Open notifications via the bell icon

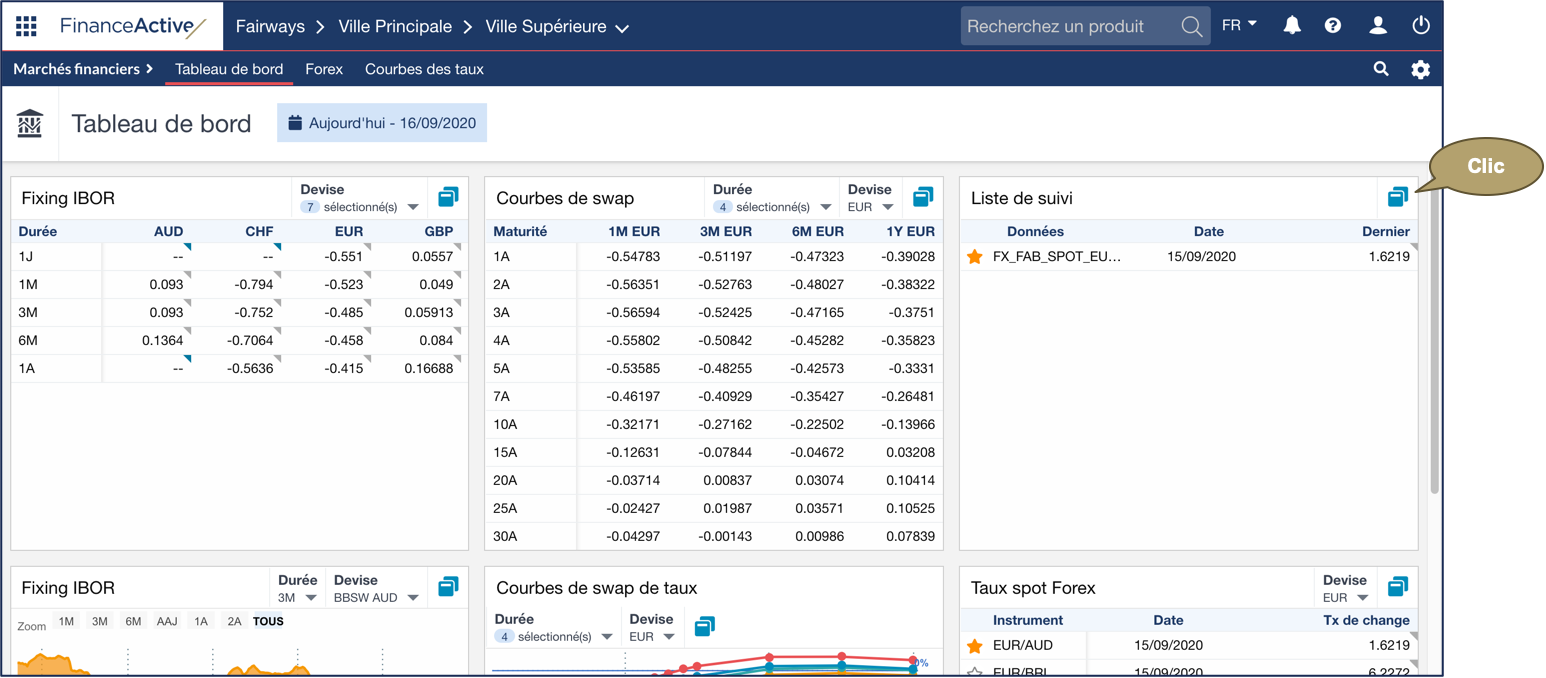[1291, 26]
